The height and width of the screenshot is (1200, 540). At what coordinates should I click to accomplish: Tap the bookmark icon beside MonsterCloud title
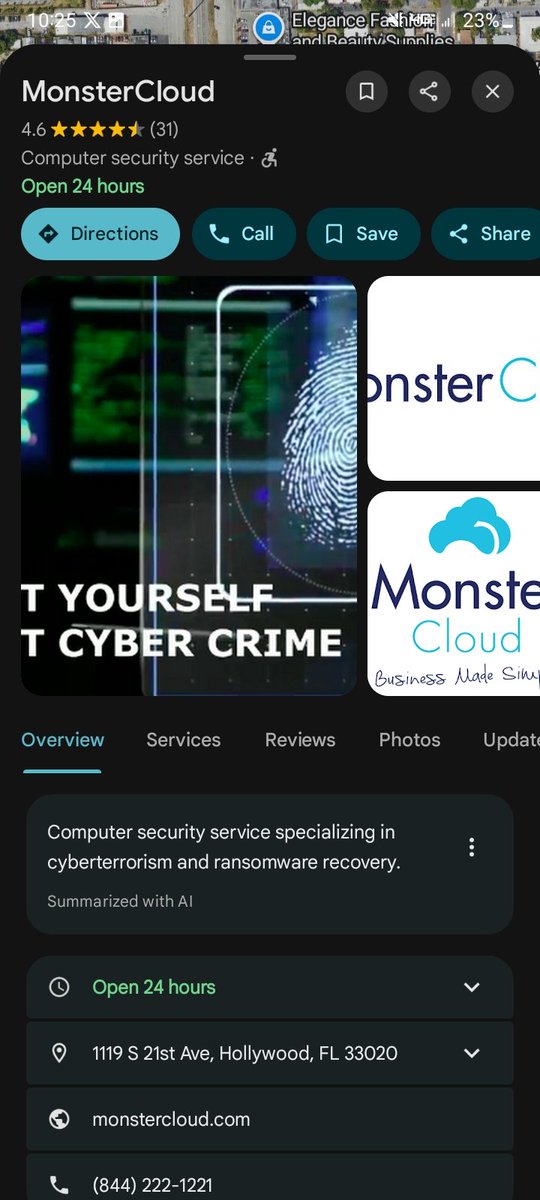(x=367, y=92)
